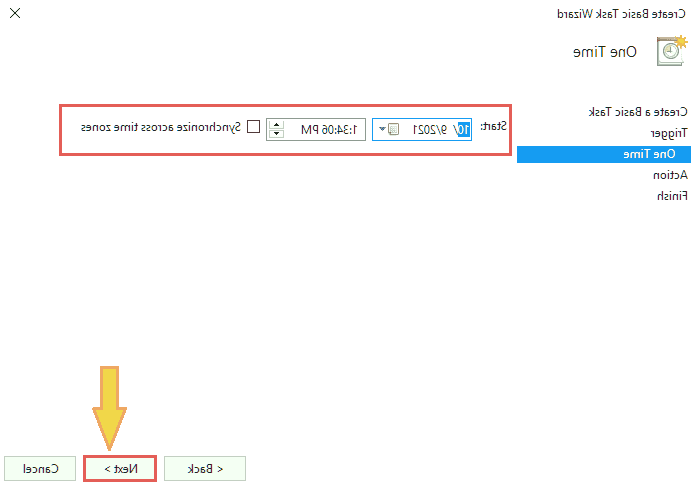The image size is (694, 485).
Task: Close the Create Basic Task Wizard window
Action: pos(13,14)
